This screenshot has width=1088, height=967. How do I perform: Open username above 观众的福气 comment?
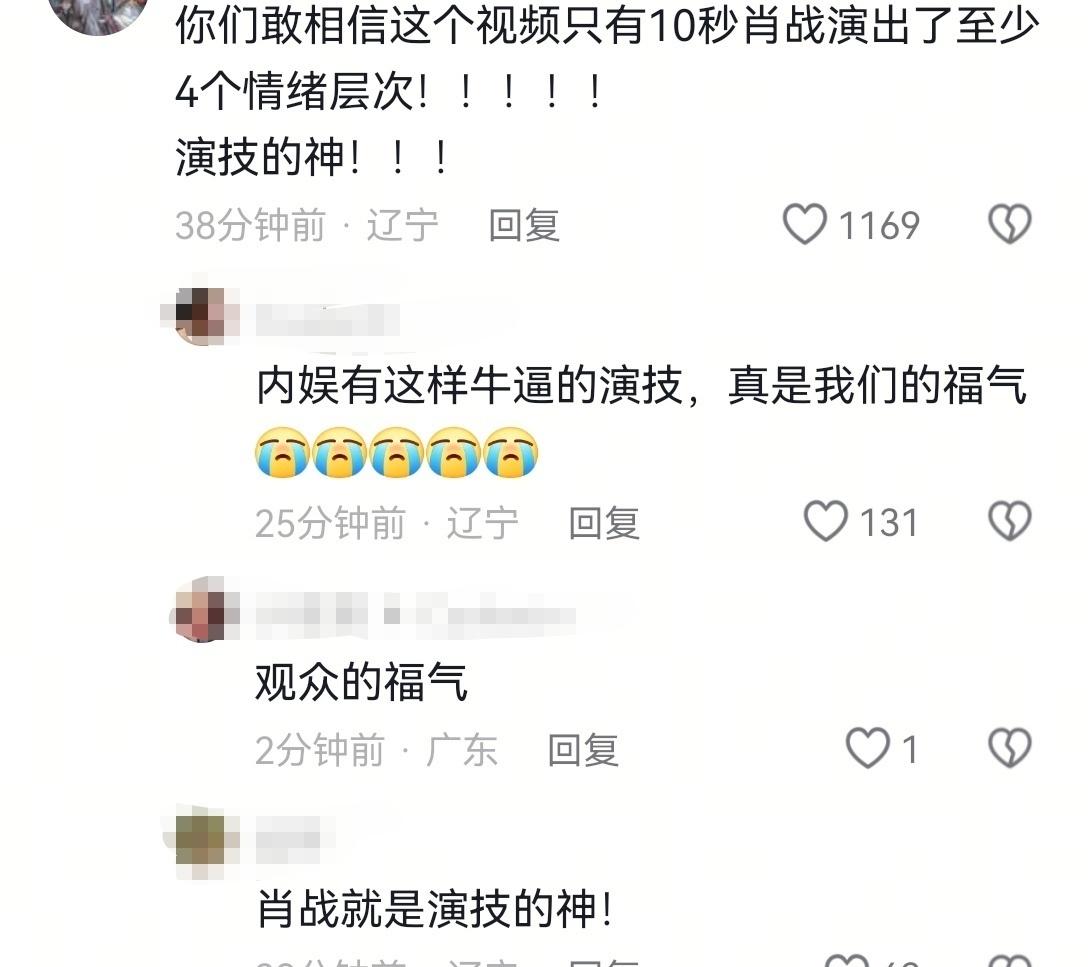415,615
